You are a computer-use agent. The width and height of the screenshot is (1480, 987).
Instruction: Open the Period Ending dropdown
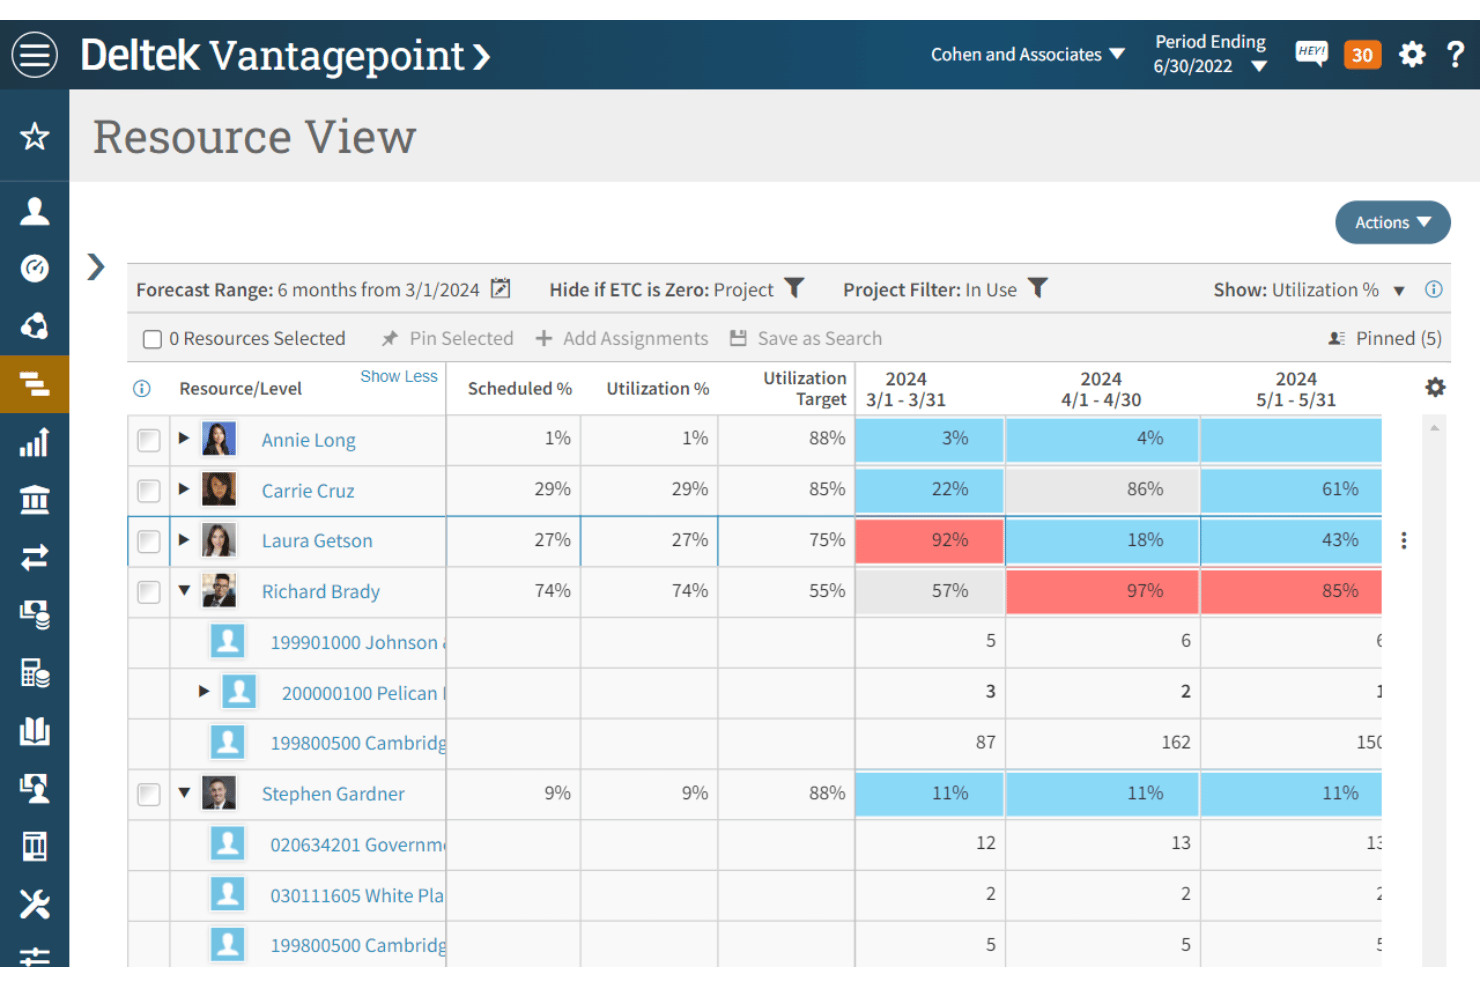click(1210, 54)
